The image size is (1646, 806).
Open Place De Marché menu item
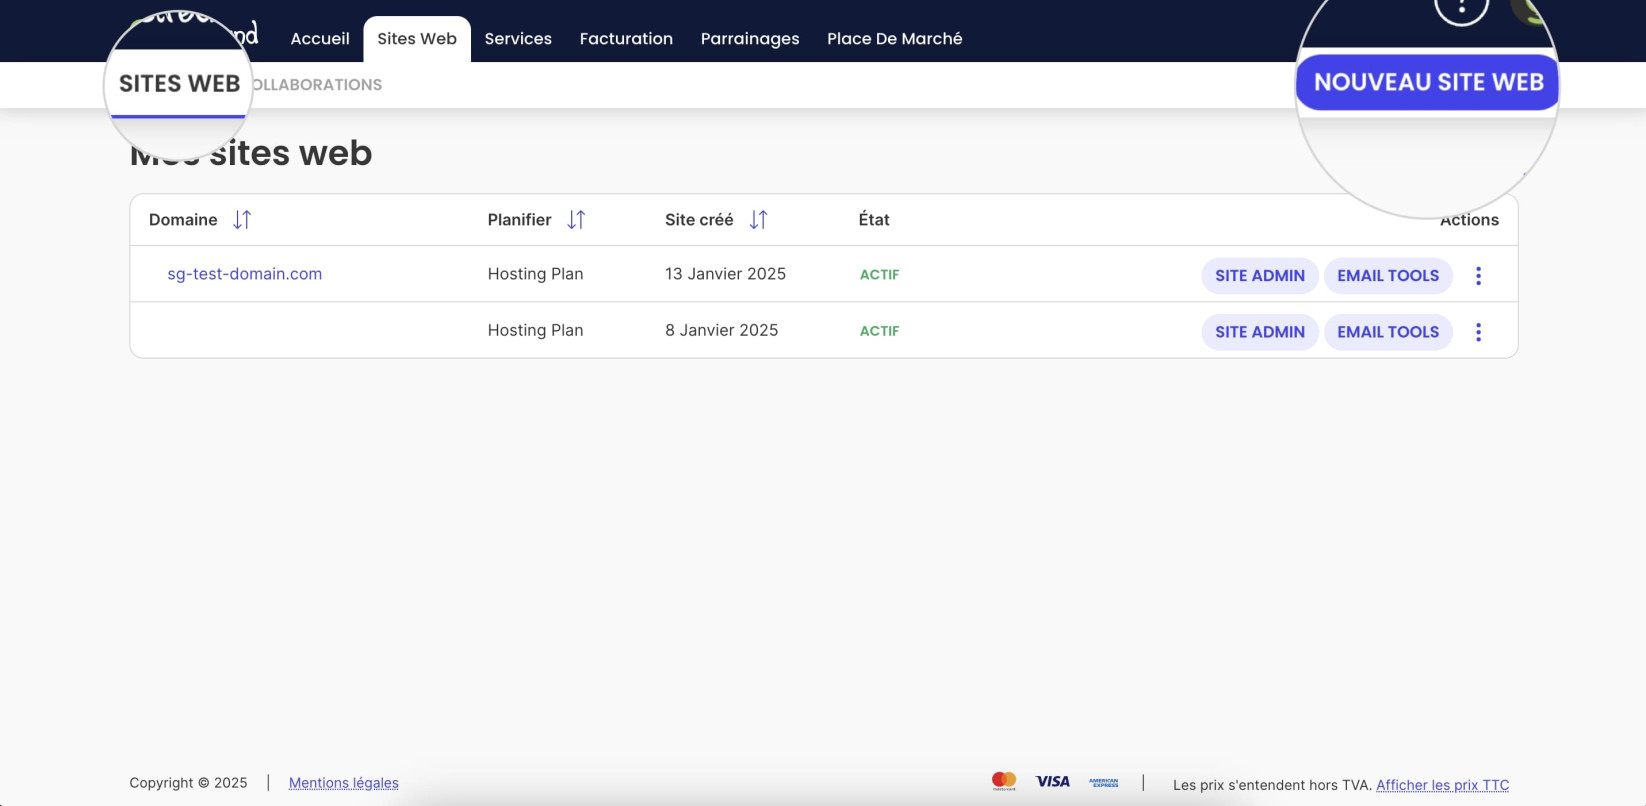pos(895,39)
